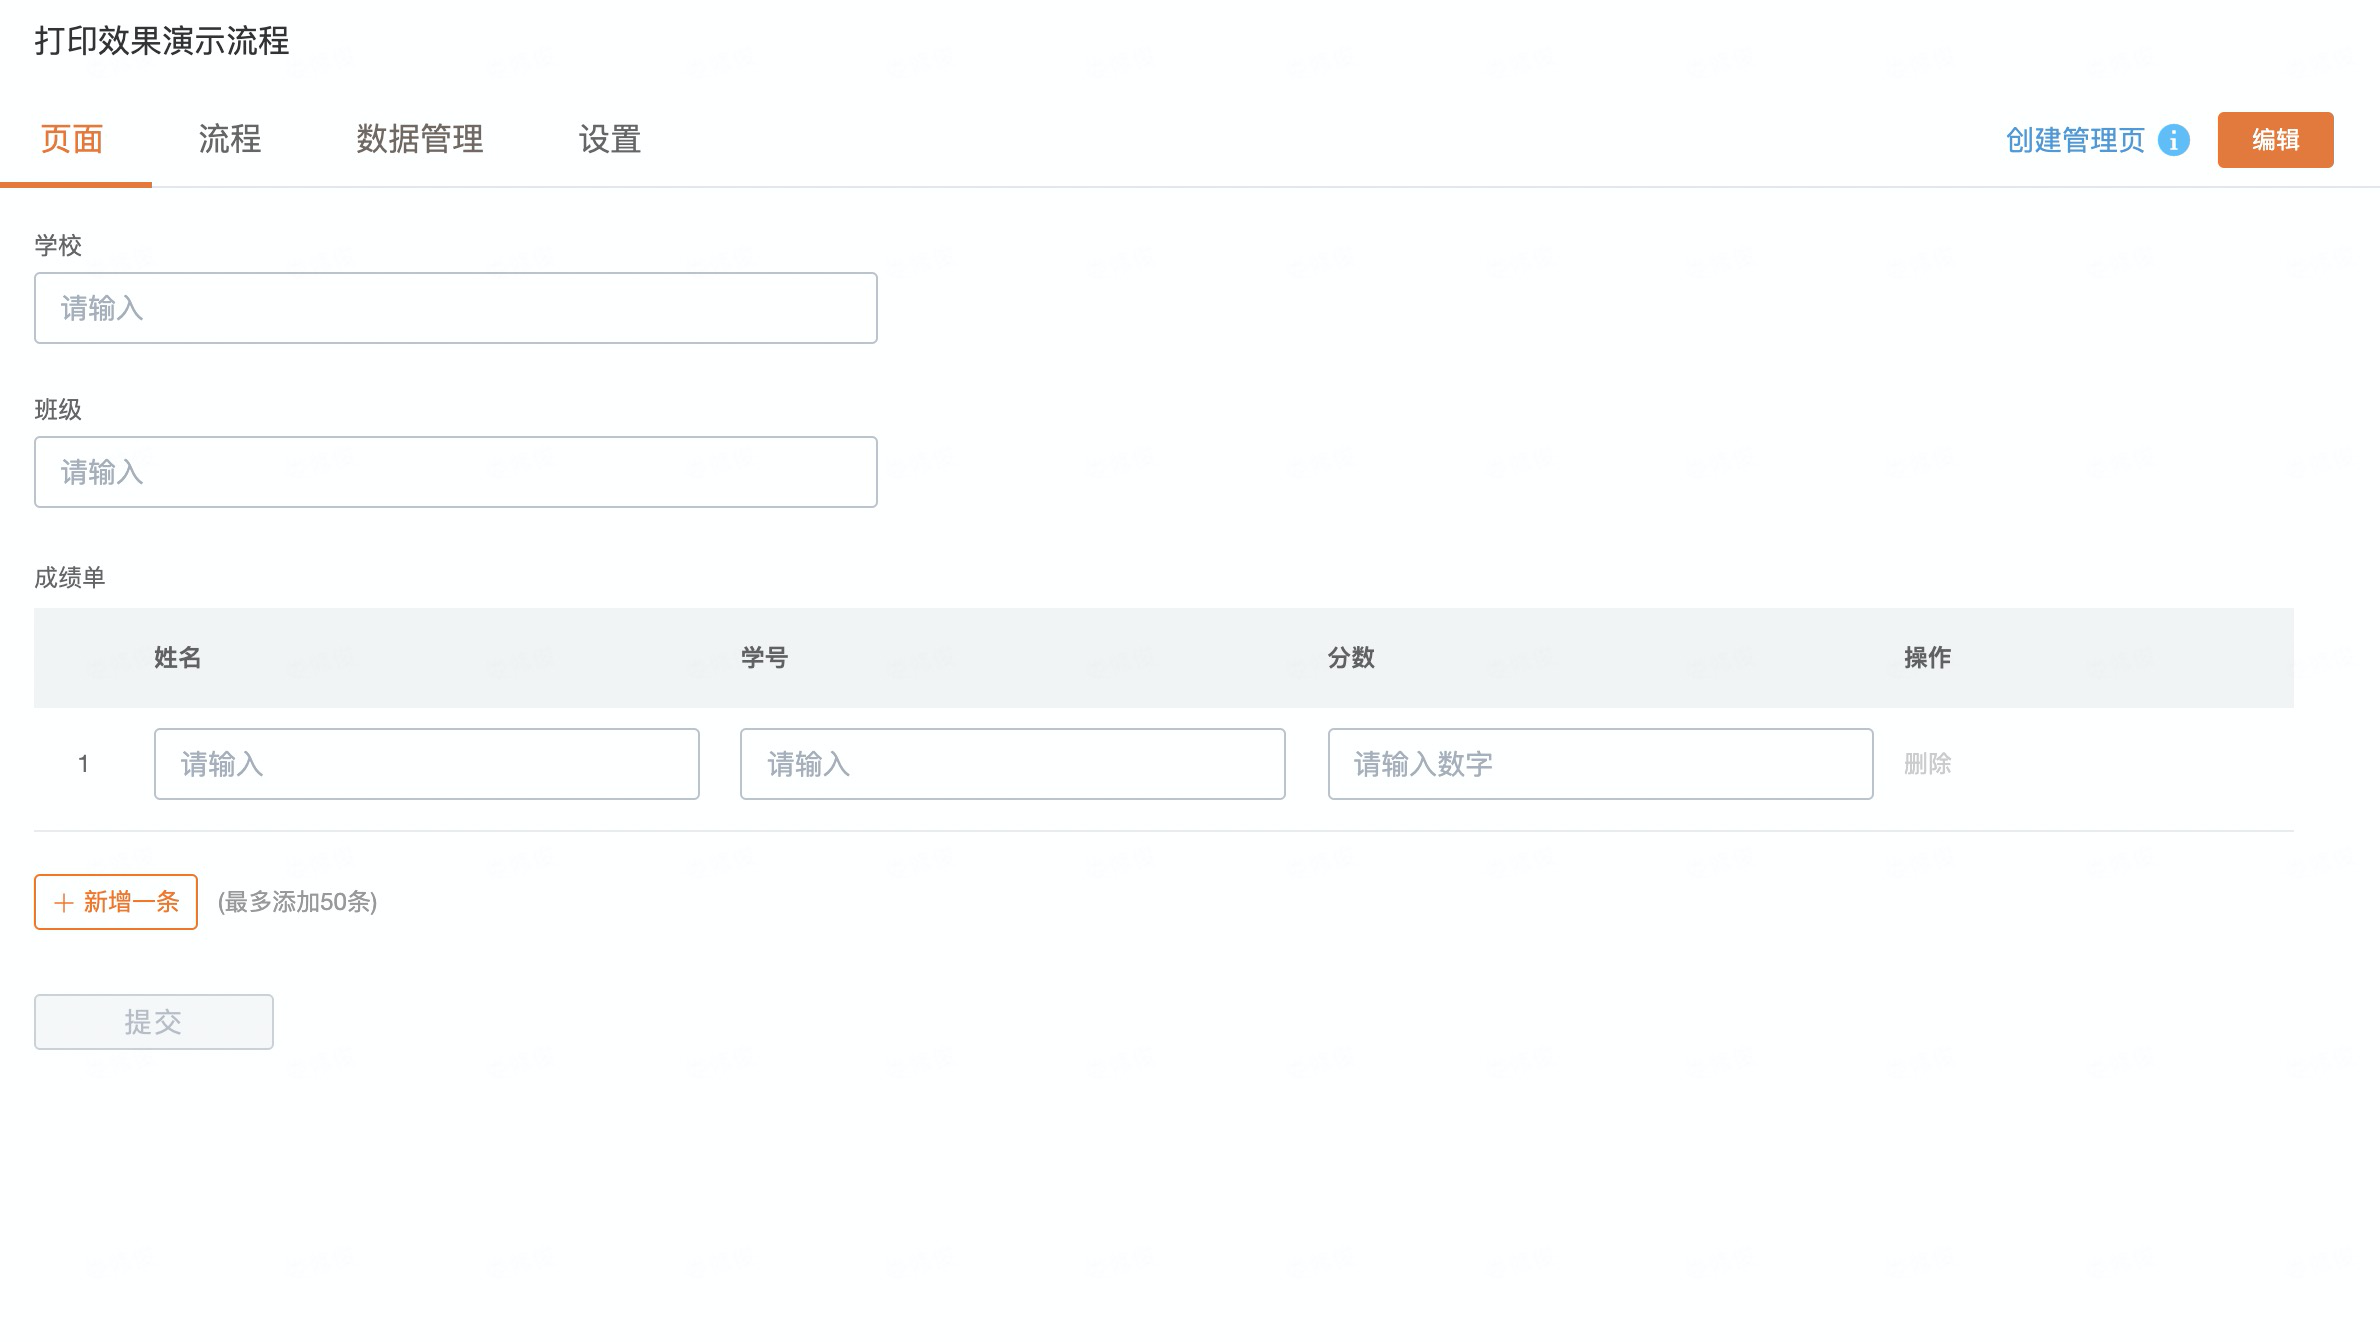
Task: Click the 姓名 input in row 1
Action: [x=426, y=764]
